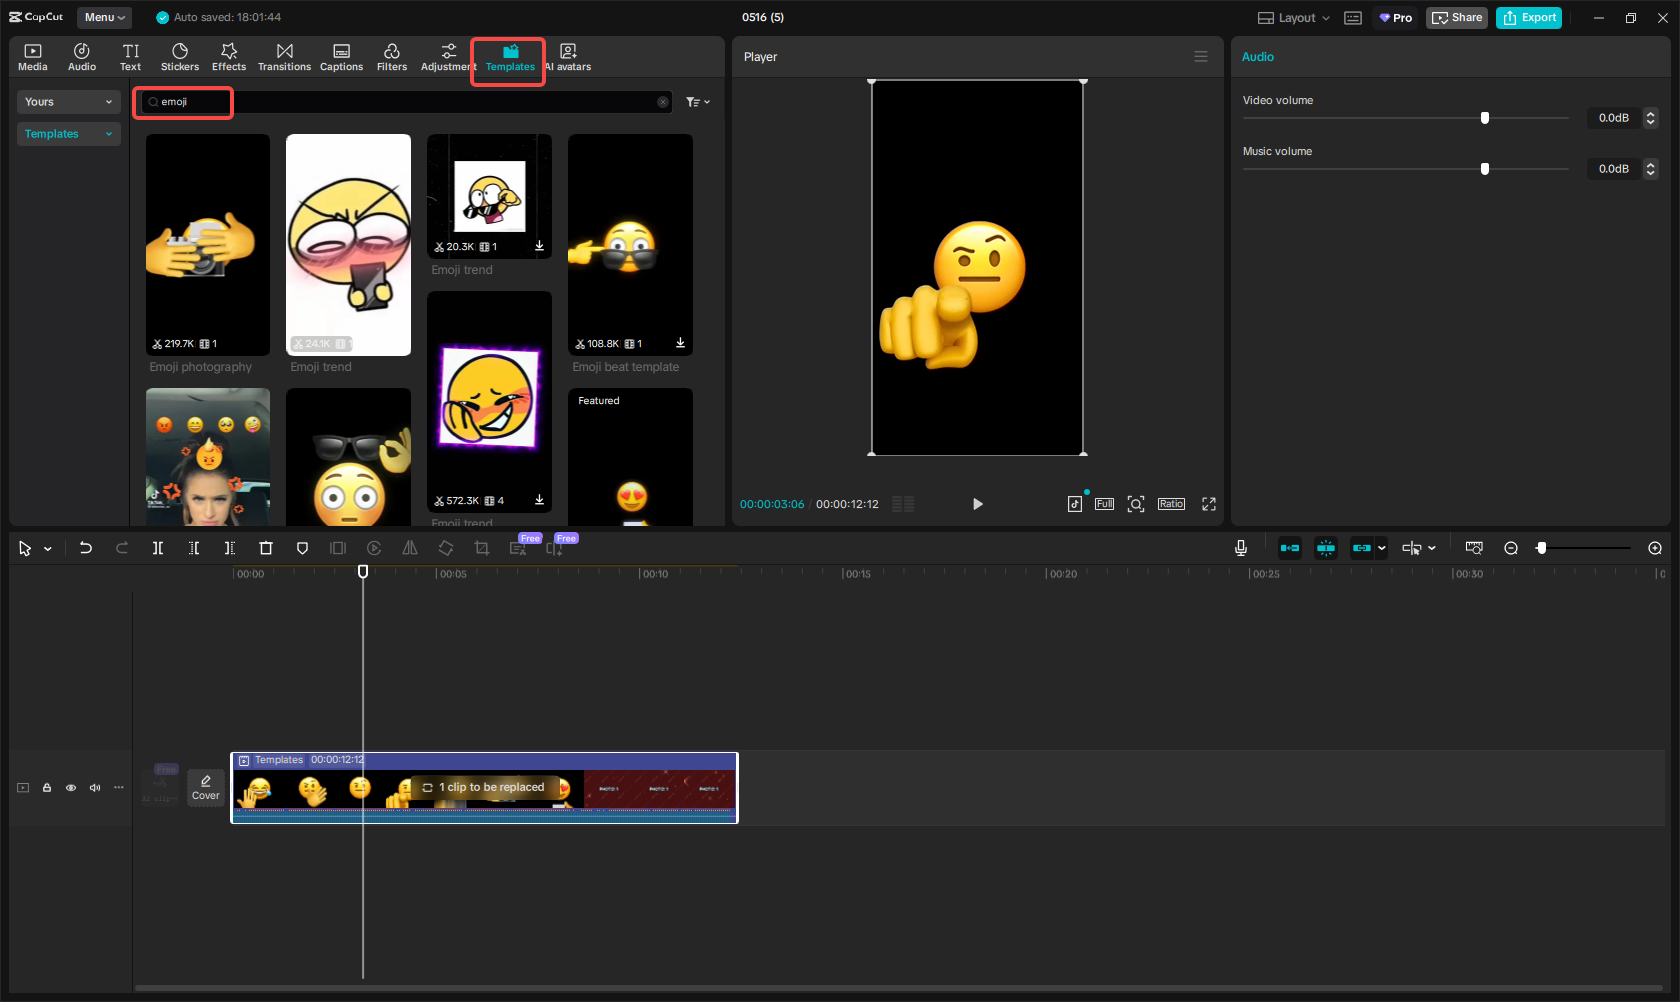Switch to the Effects tab
Screen dimensions: 1680x1002
click(229, 57)
